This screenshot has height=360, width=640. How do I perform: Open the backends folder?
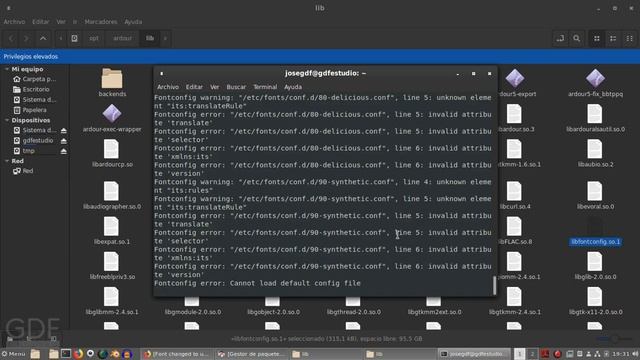(112, 82)
